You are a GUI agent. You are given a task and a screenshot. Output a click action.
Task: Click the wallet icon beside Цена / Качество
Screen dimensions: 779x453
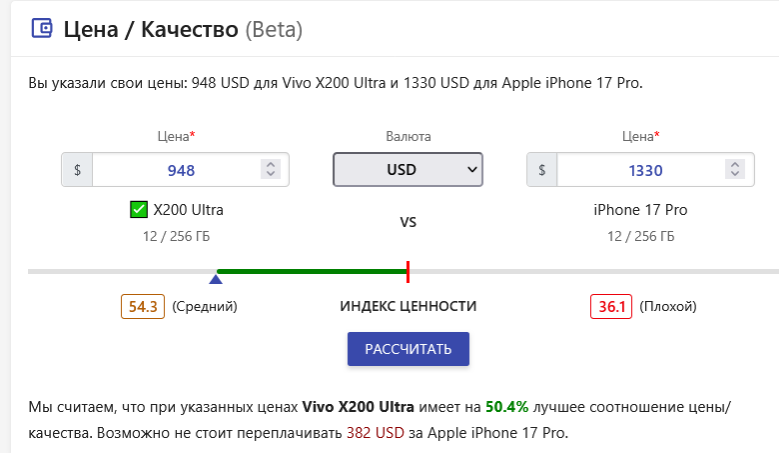pyautogui.click(x=42, y=29)
